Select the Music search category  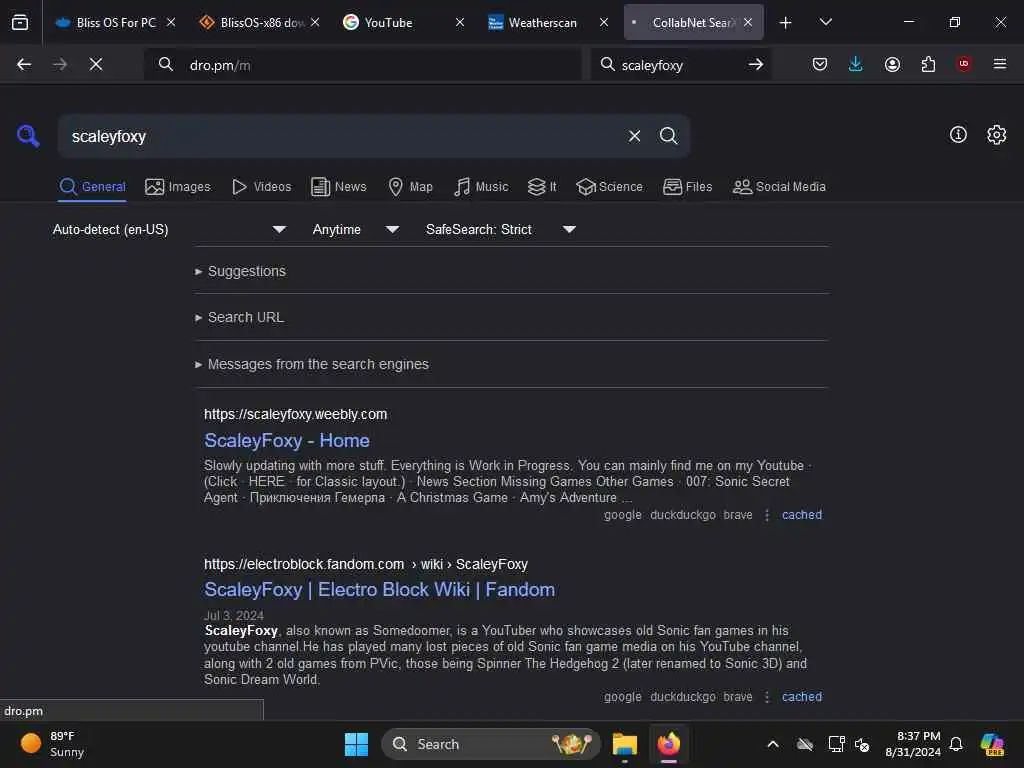(481, 187)
